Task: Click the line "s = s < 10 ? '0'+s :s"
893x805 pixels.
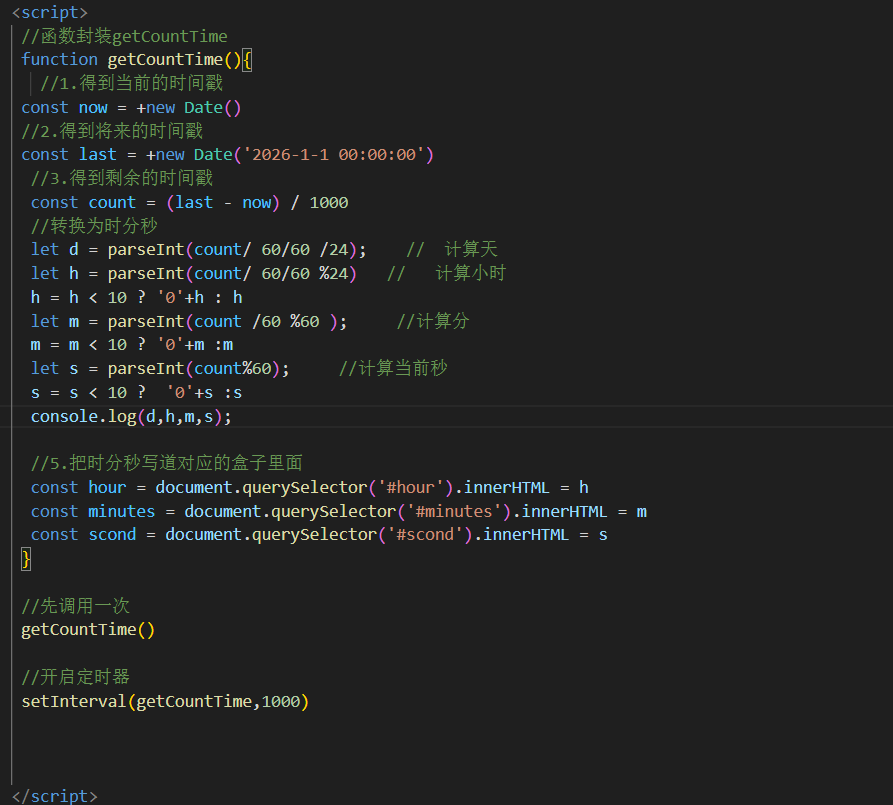Action: click(137, 393)
